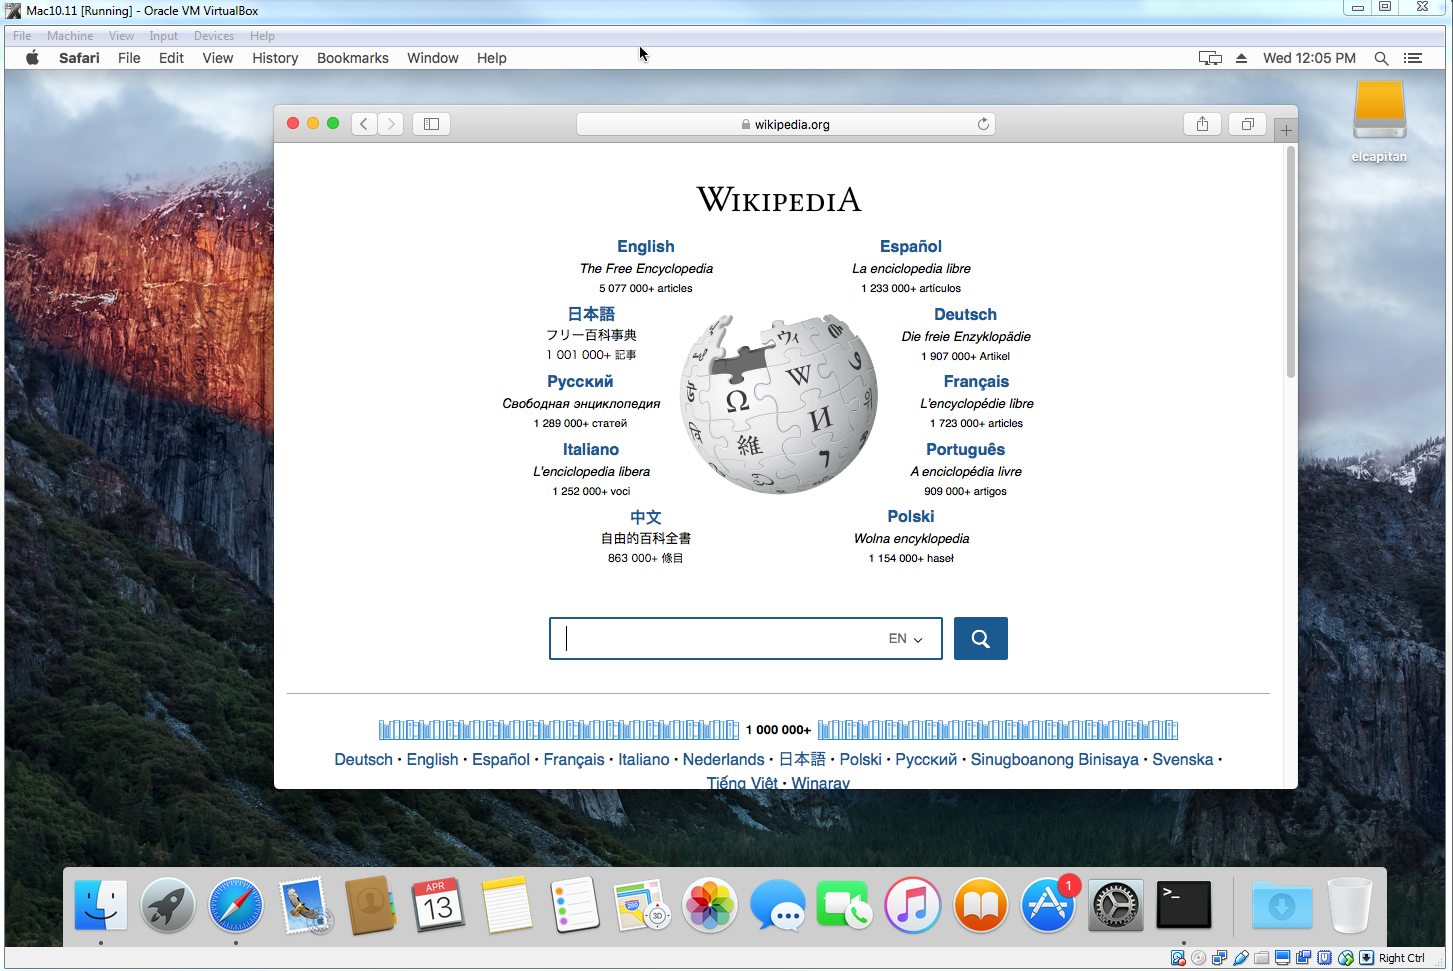Click the Safari page vertical scrollbar
1453x971 pixels.
[x=1291, y=262]
